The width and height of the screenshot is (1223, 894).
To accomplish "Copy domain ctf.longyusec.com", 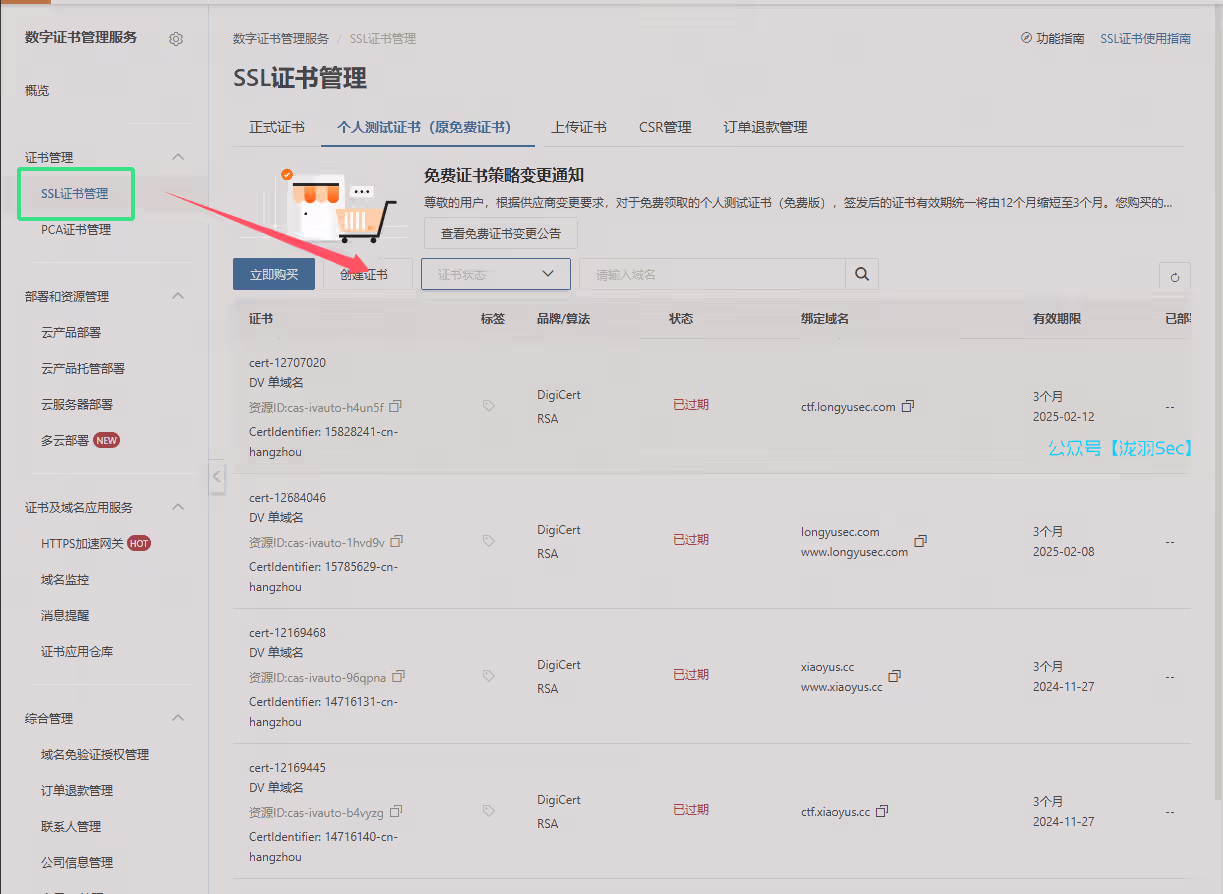I will point(908,407).
